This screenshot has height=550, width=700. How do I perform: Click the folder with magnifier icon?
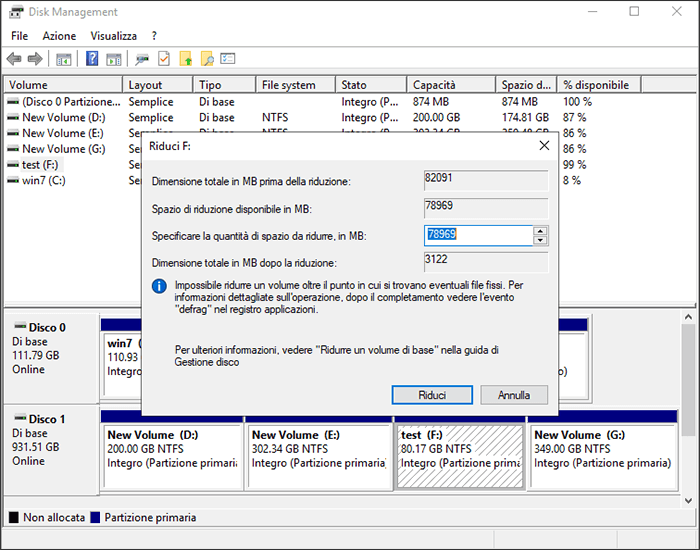207,59
